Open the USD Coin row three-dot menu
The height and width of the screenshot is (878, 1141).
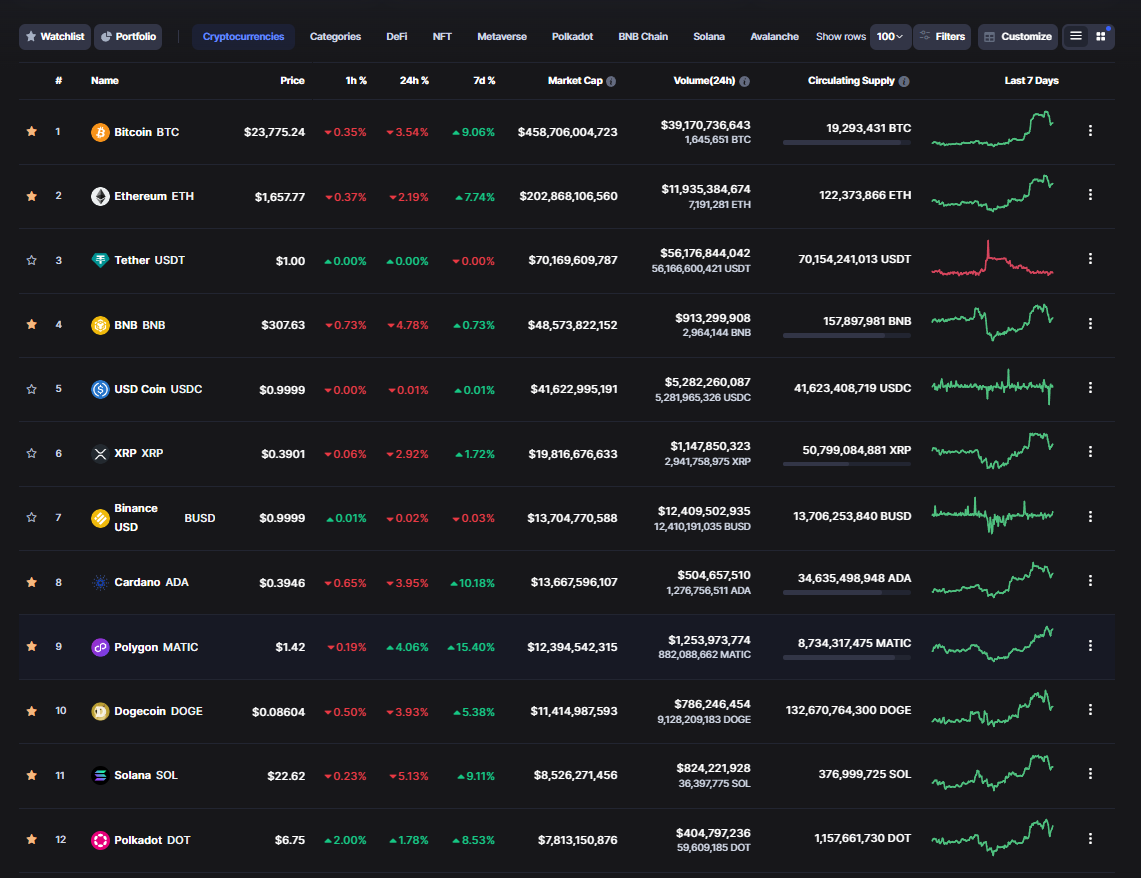[1090, 388]
